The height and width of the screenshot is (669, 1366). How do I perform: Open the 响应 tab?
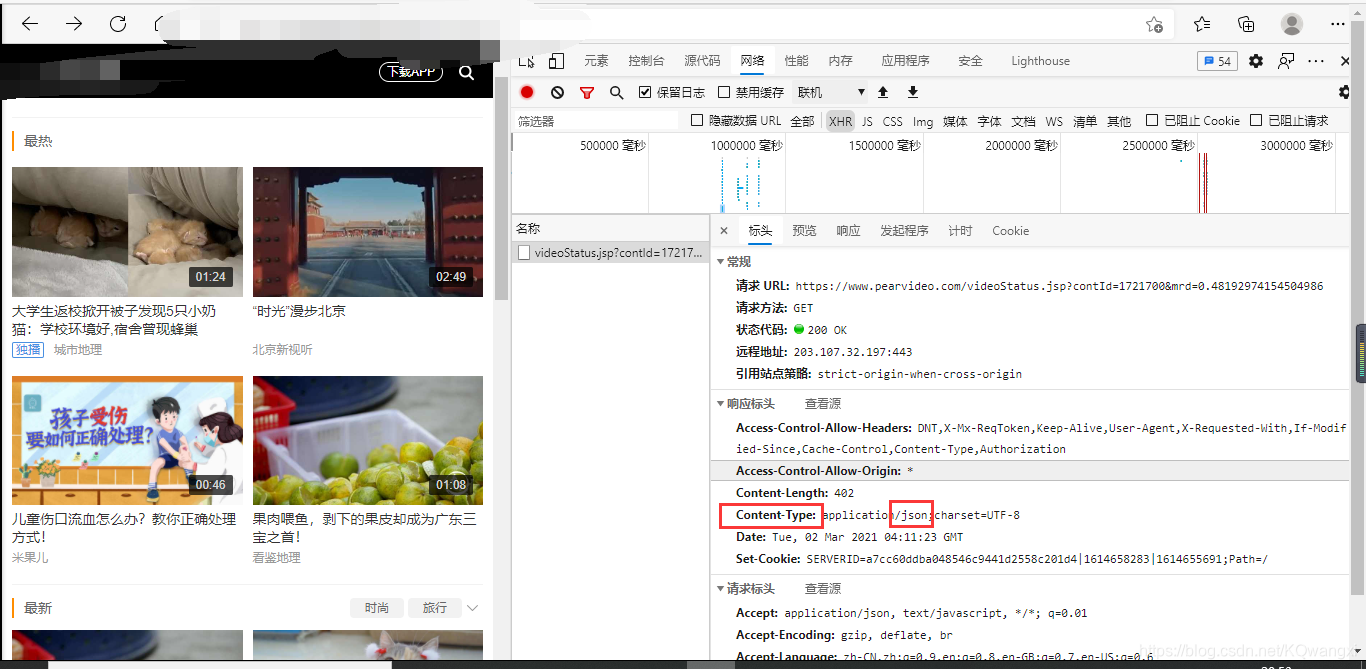click(848, 231)
